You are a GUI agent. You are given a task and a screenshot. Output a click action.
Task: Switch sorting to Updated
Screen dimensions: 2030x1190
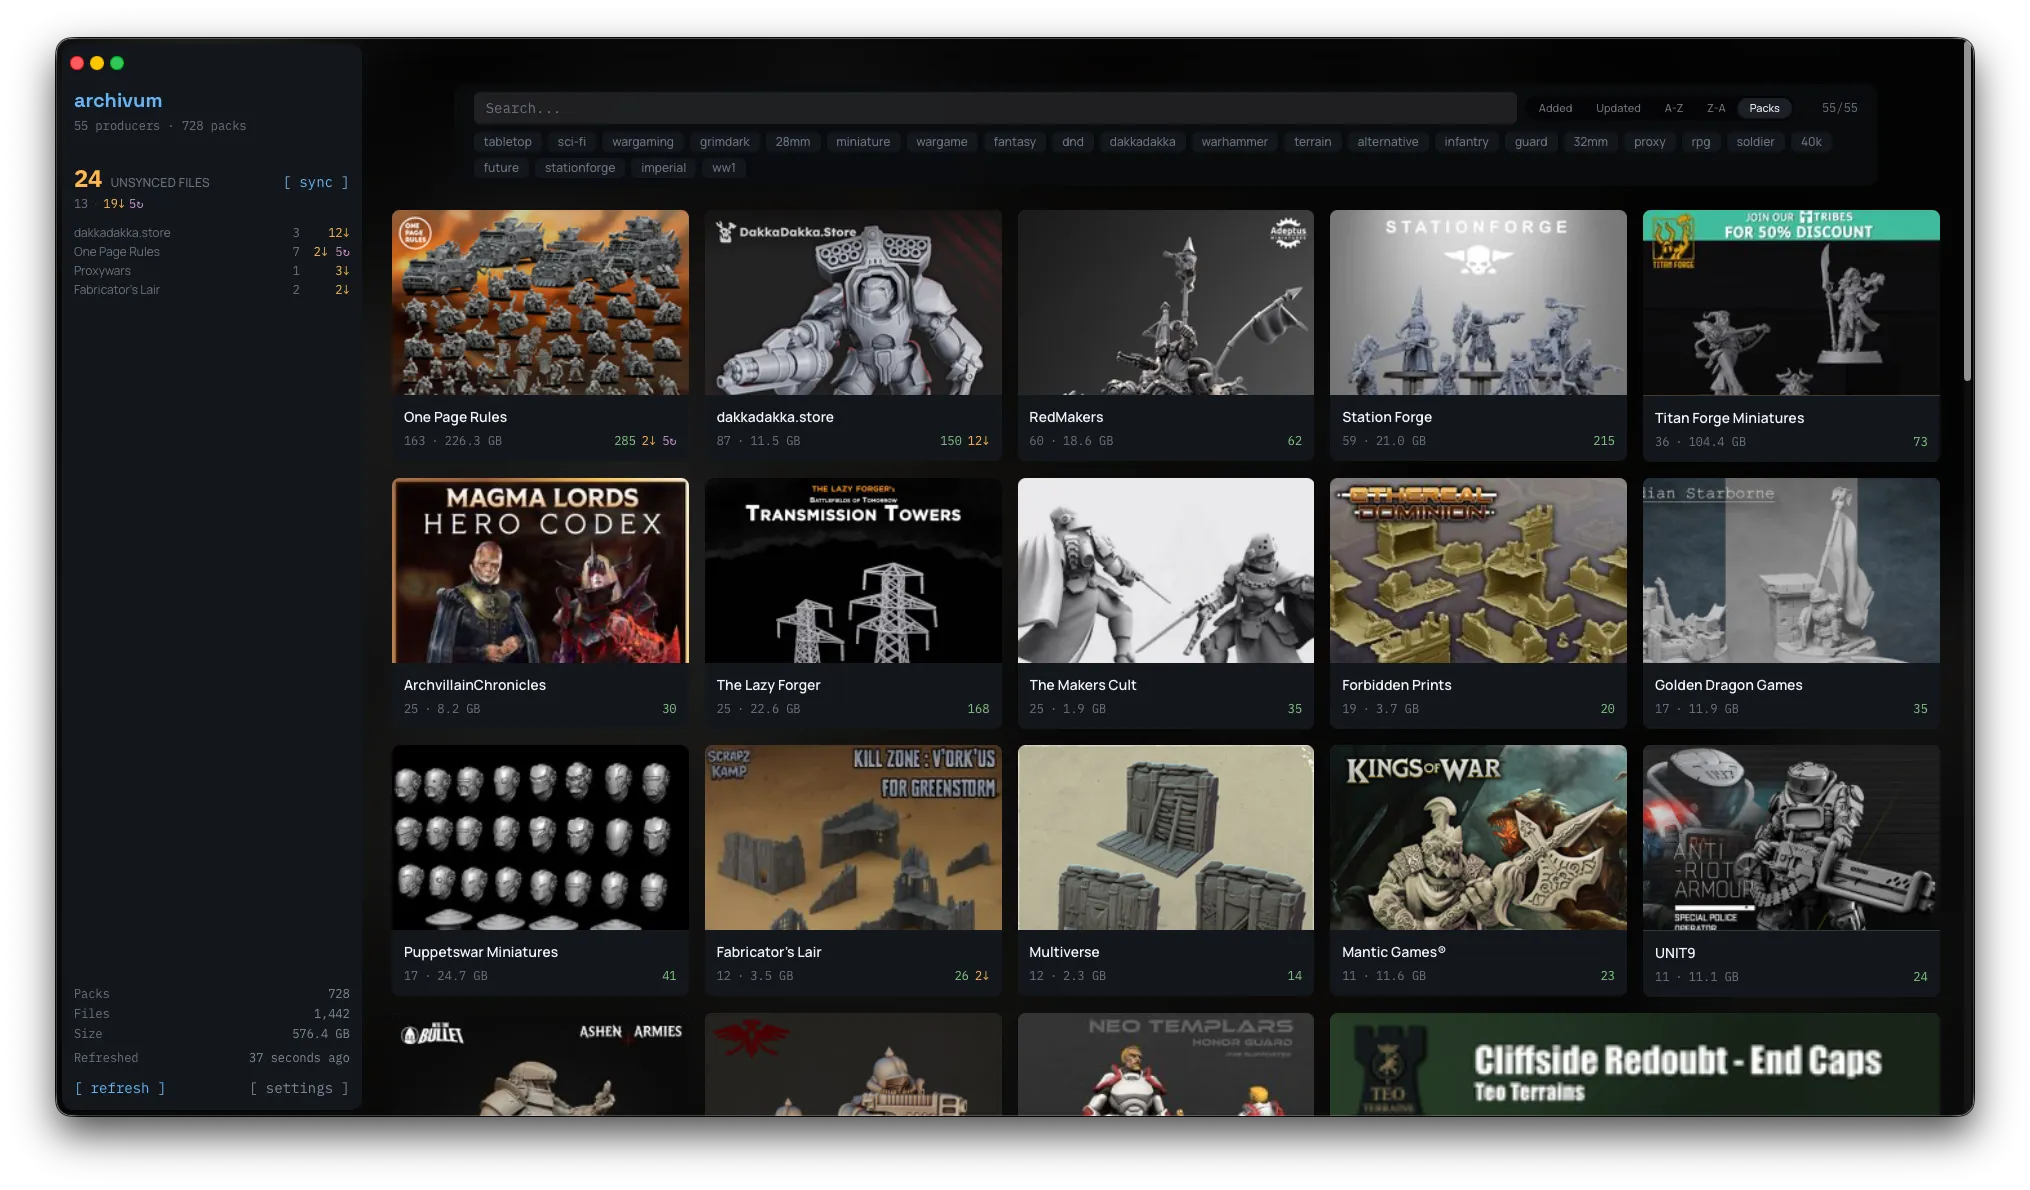point(1617,107)
